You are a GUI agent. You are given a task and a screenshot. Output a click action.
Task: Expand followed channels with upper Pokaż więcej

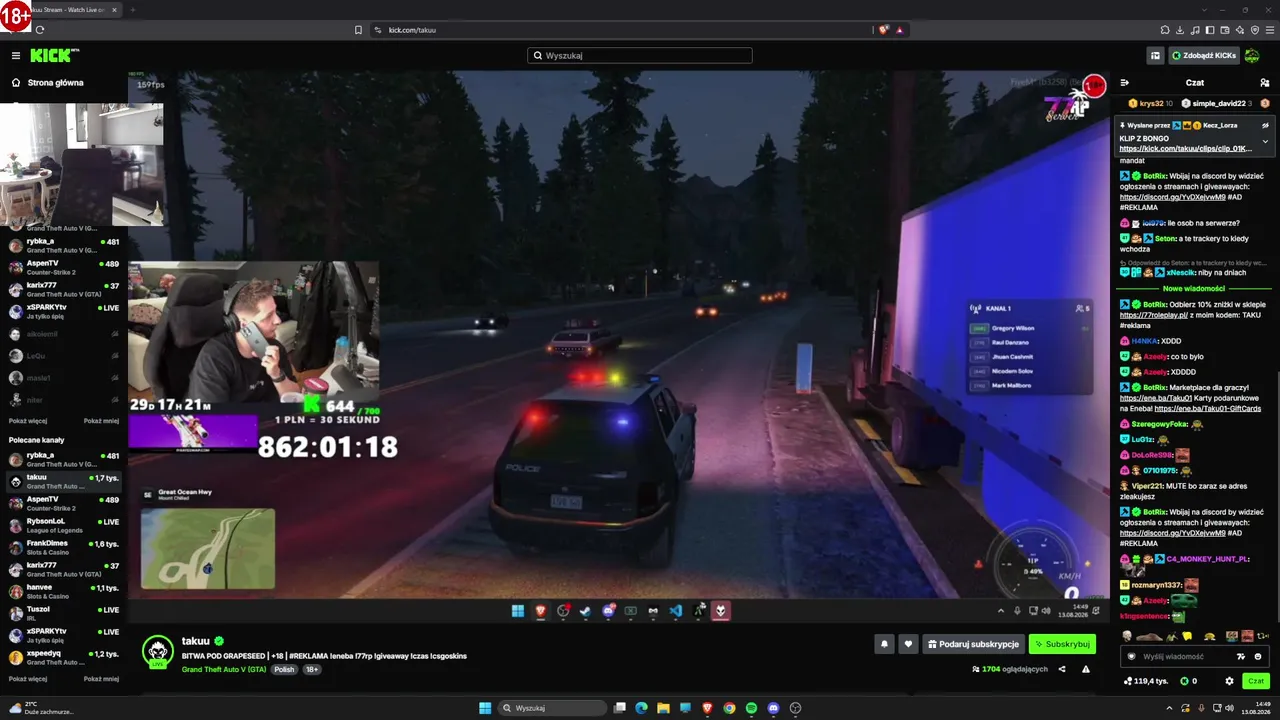(x=28, y=421)
